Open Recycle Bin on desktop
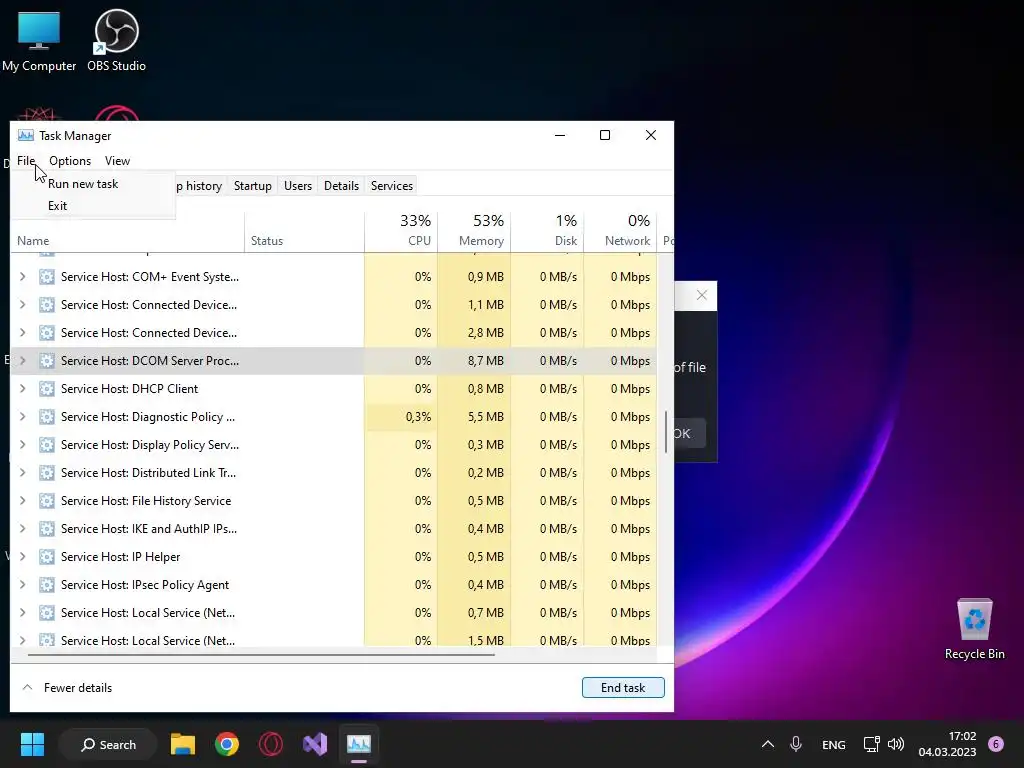 [x=974, y=629]
